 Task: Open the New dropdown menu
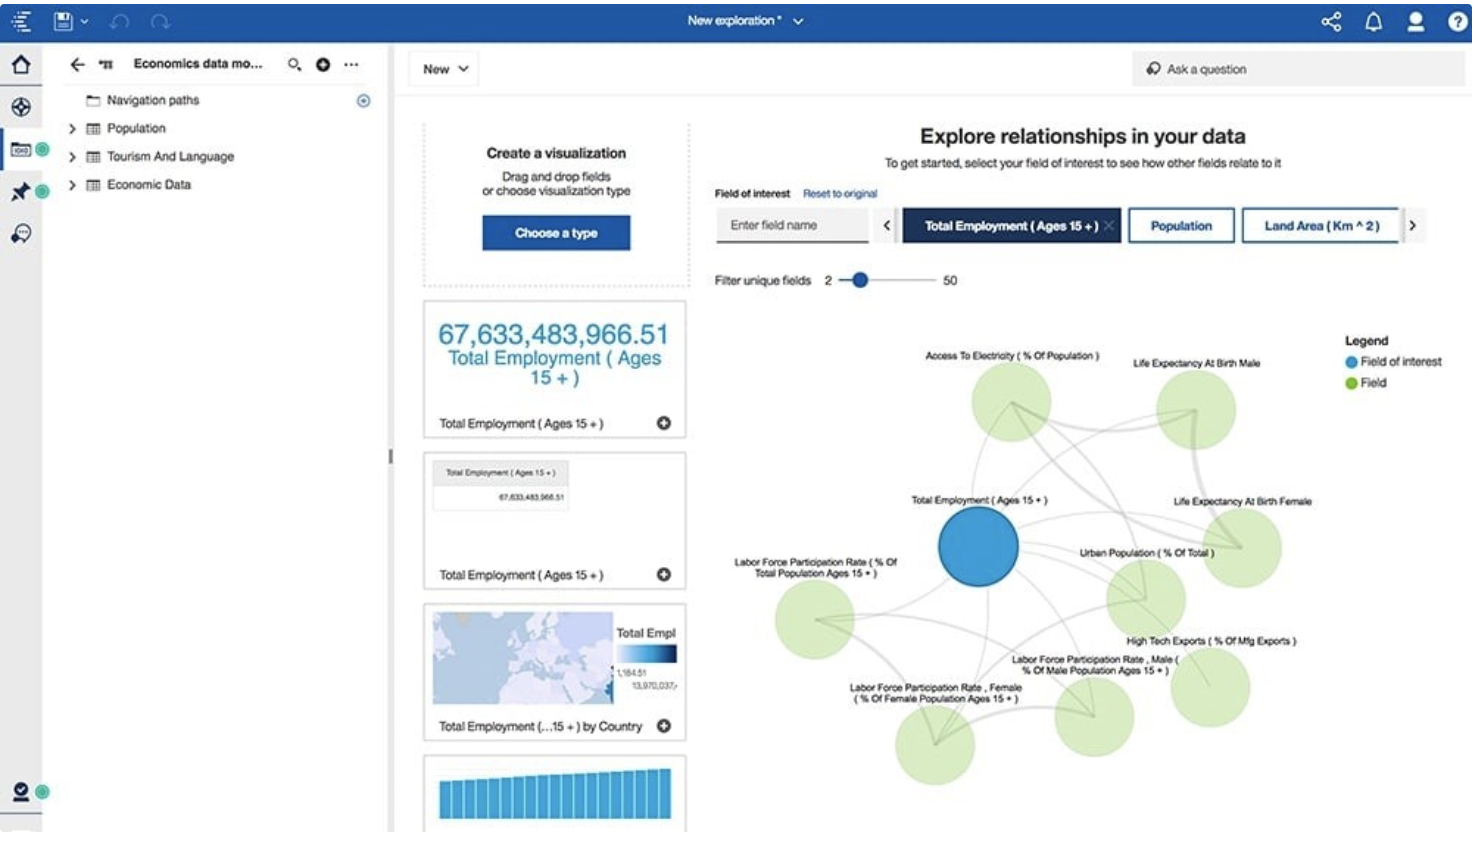[445, 69]
